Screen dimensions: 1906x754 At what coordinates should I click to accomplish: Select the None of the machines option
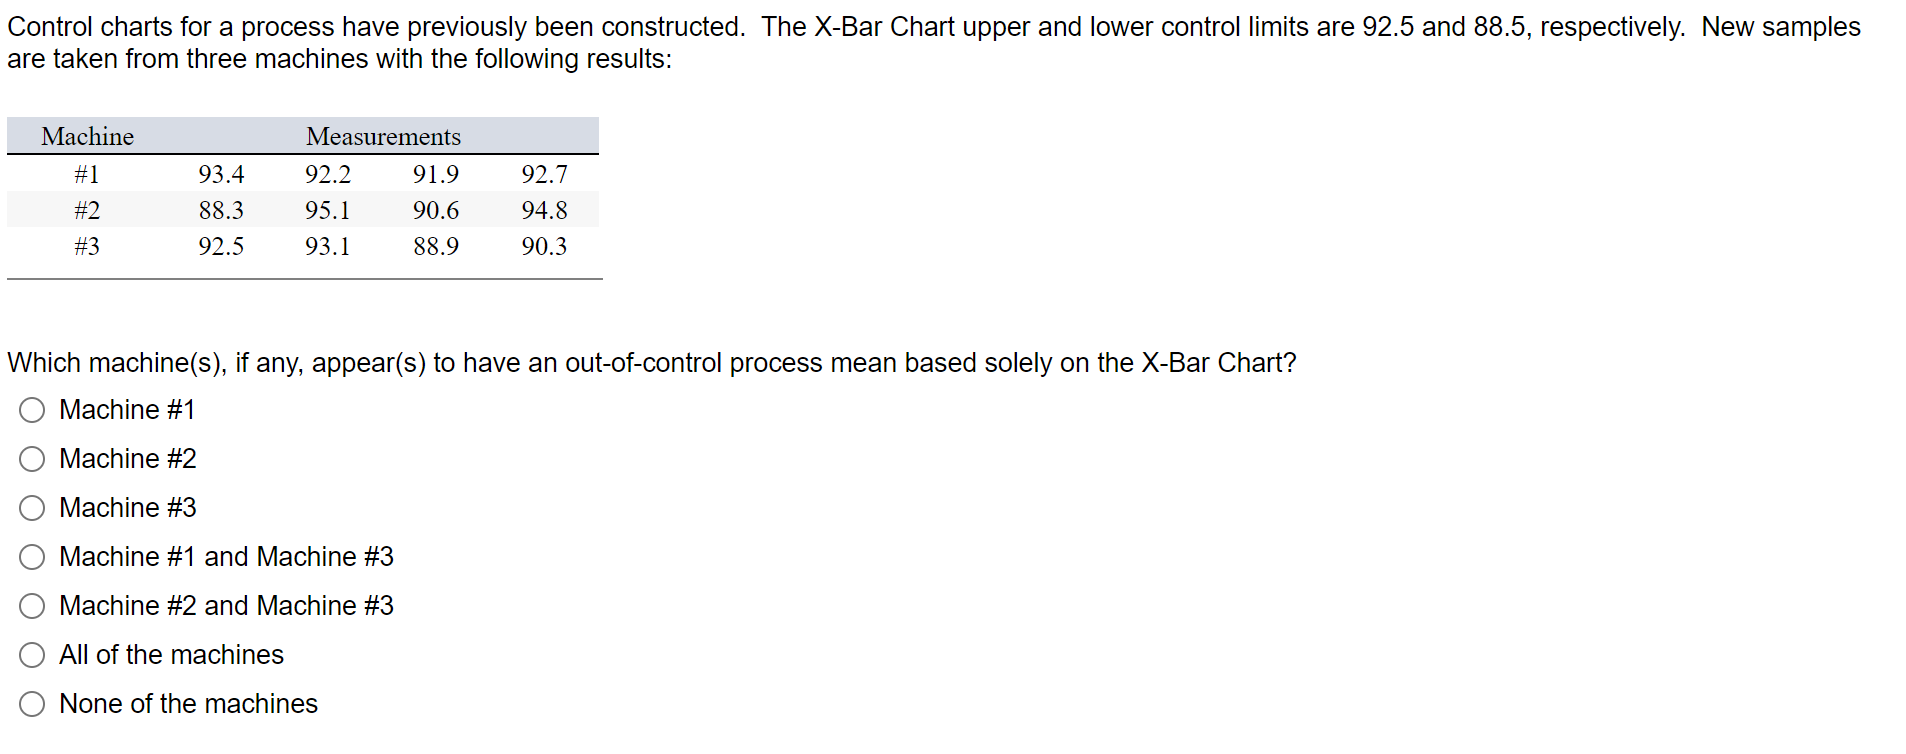[31, 704]
